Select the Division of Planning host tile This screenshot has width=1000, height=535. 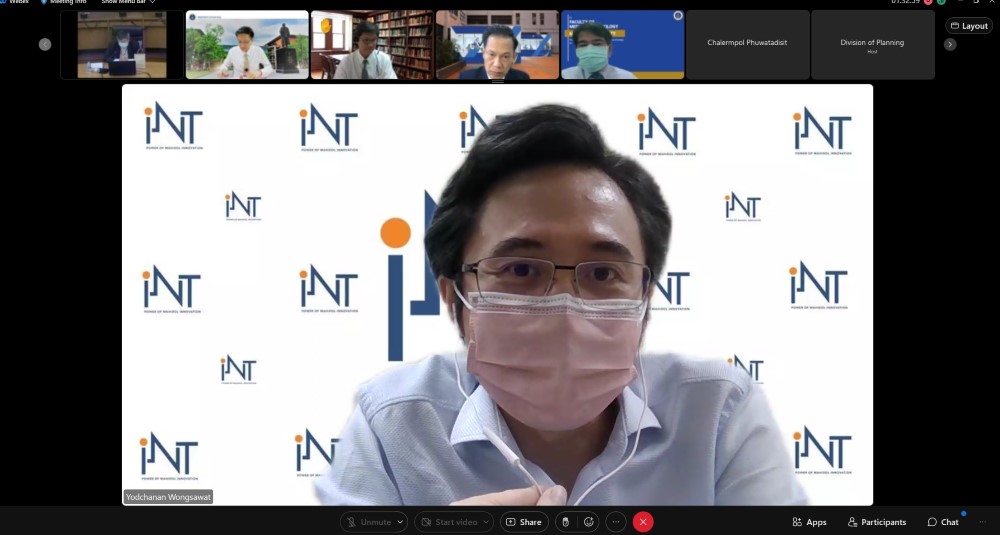point(872,44)
